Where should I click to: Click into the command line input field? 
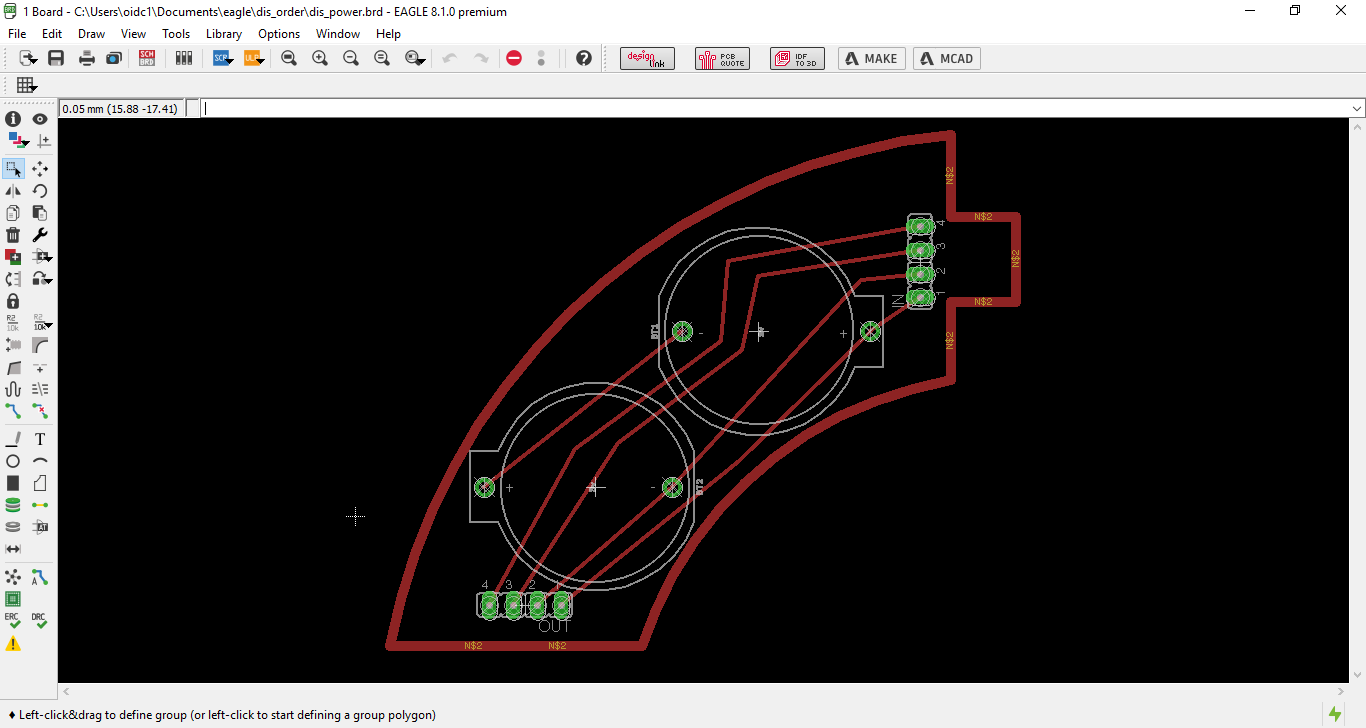tap(775, 108)
